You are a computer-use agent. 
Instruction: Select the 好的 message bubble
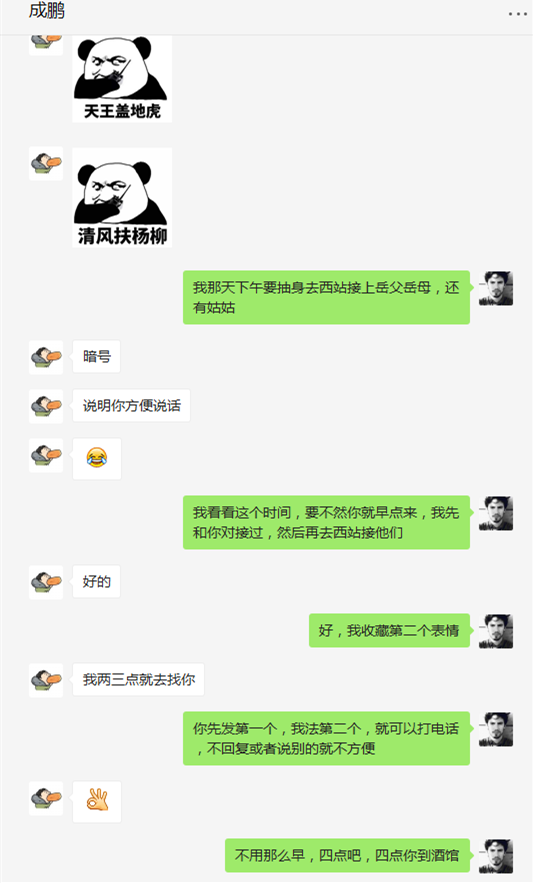click(x=96, y=582)
